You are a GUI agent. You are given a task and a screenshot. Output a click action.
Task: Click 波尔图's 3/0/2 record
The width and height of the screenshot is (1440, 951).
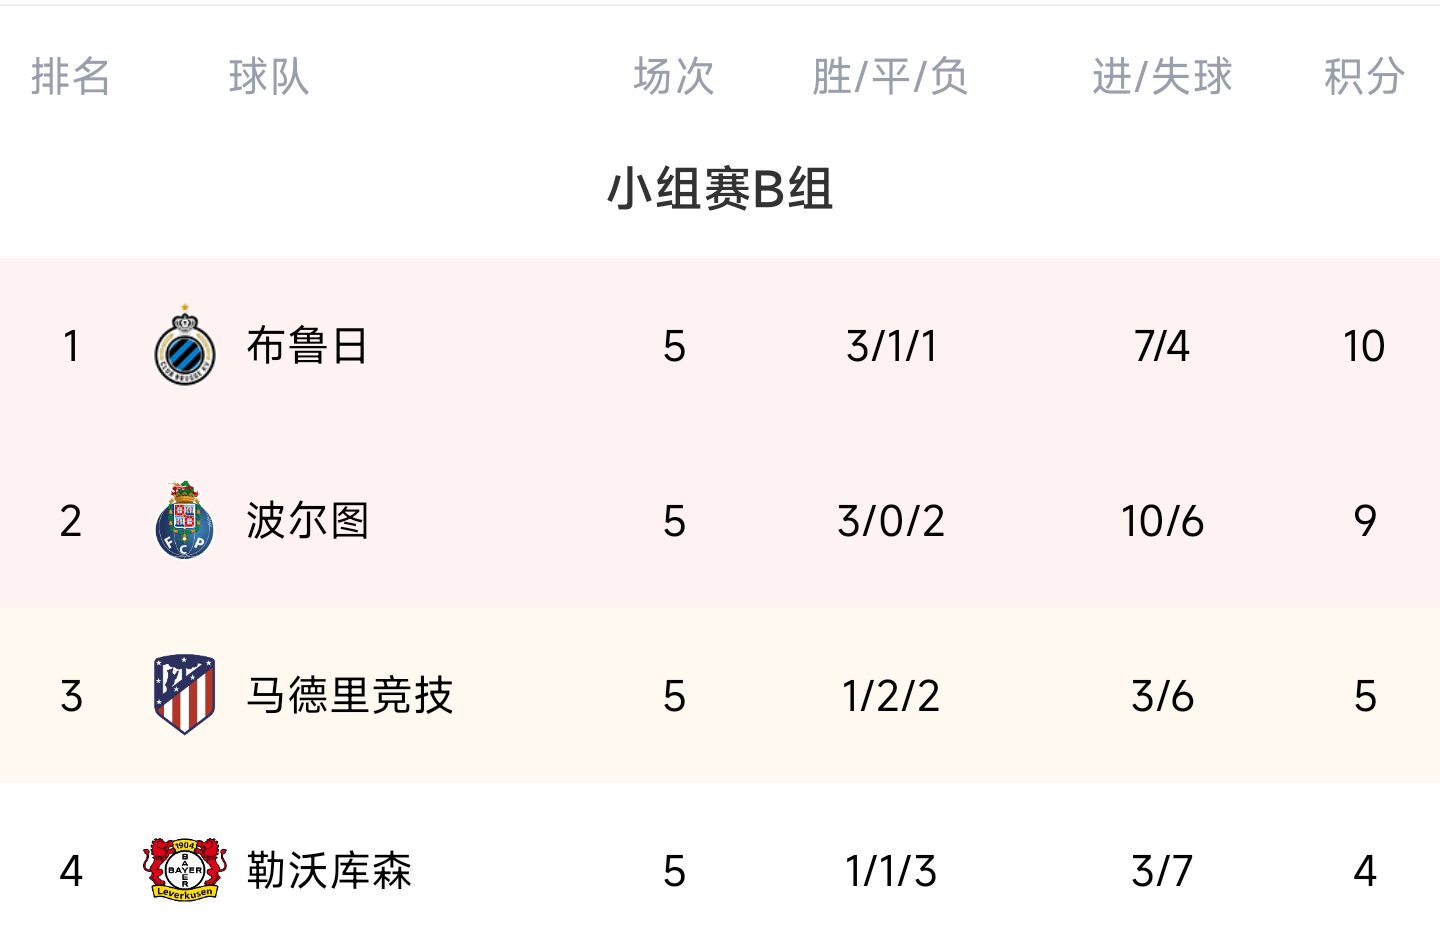point(891,521)
